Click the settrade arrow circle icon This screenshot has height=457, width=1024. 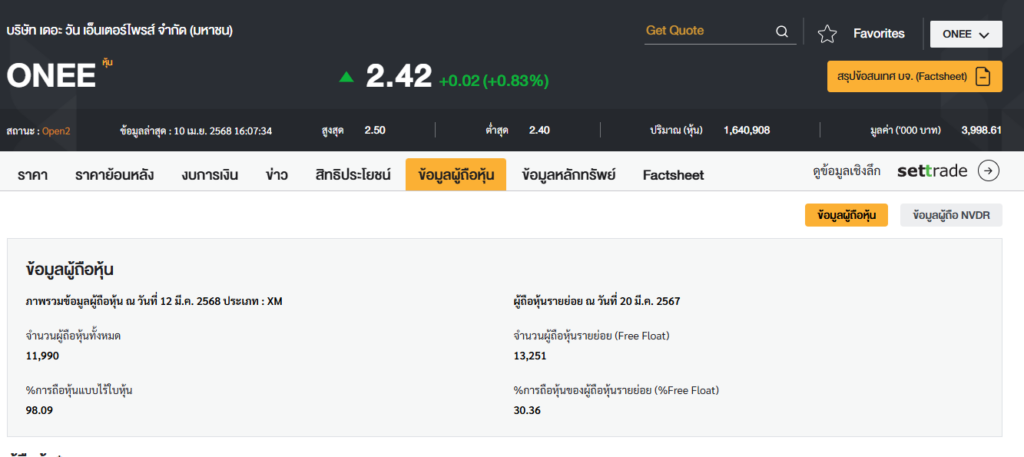[x=988, y=171]
